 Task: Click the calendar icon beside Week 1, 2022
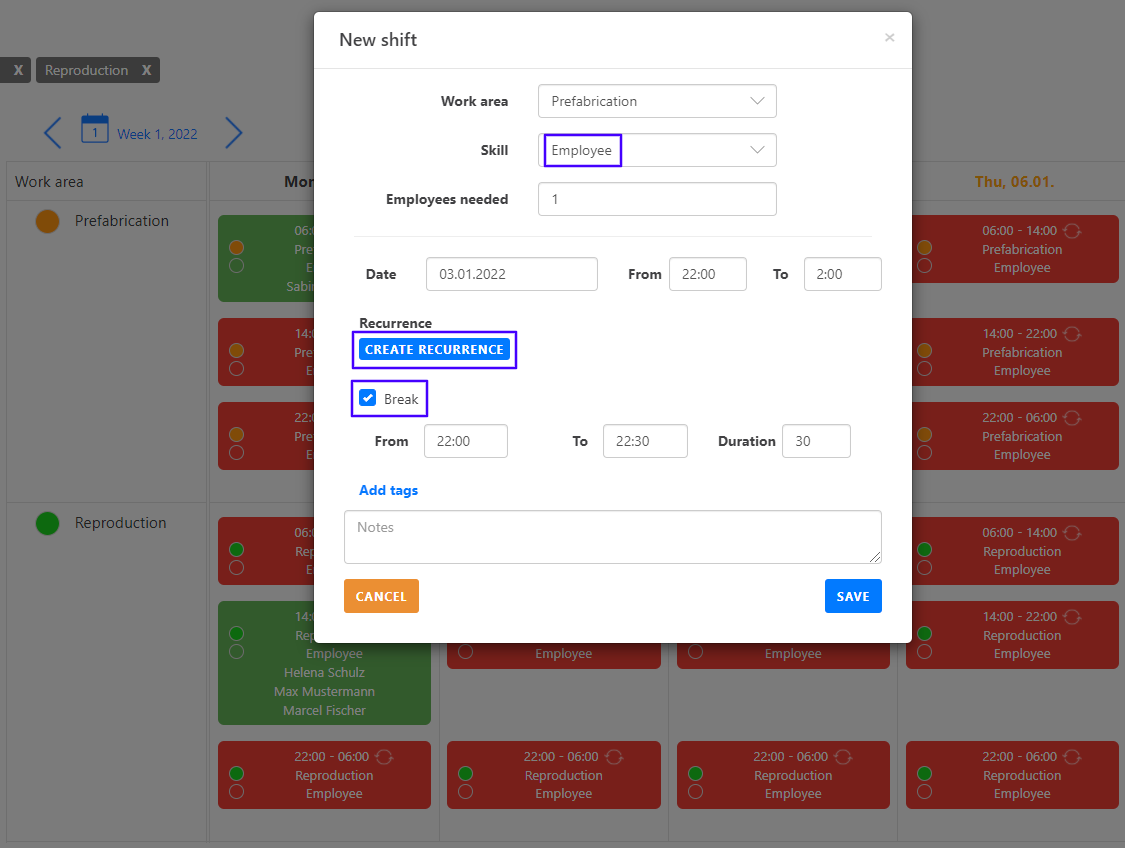pyautogui.click(x=95, y=131)
